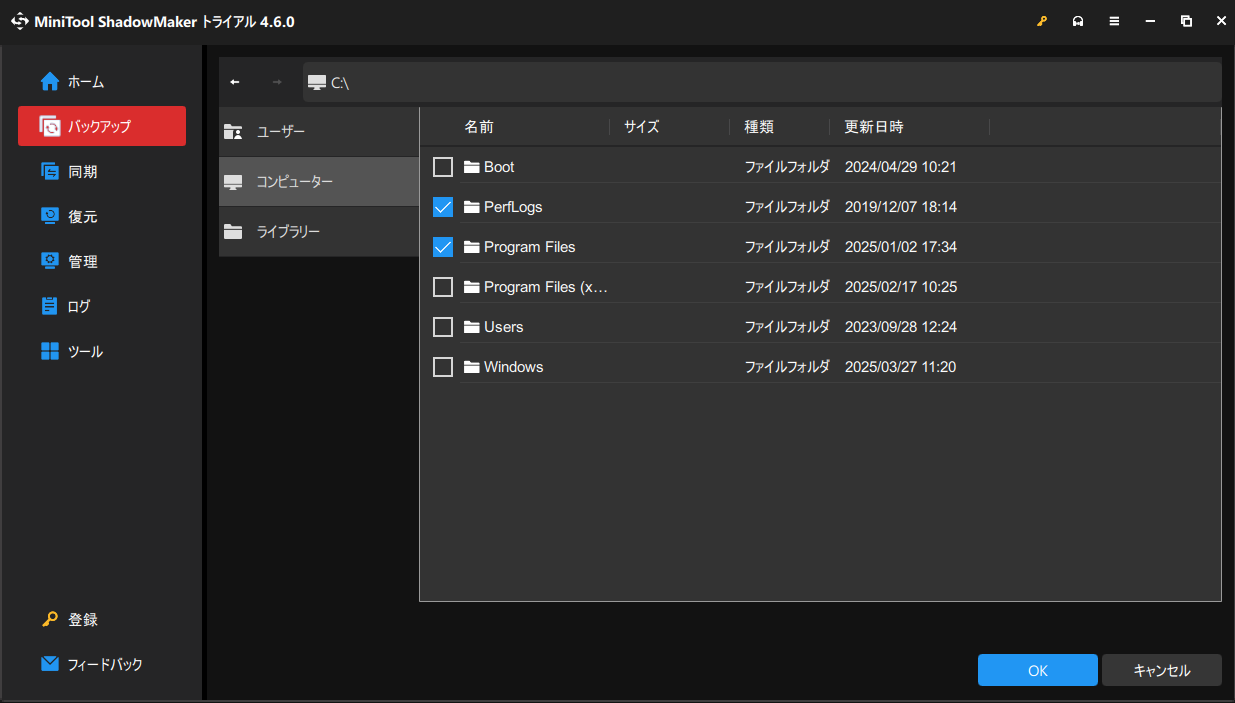This screenshot has width=1235, height=703.
Task: Click the monitor icon beside コンピューター
Action: [233, 182]
